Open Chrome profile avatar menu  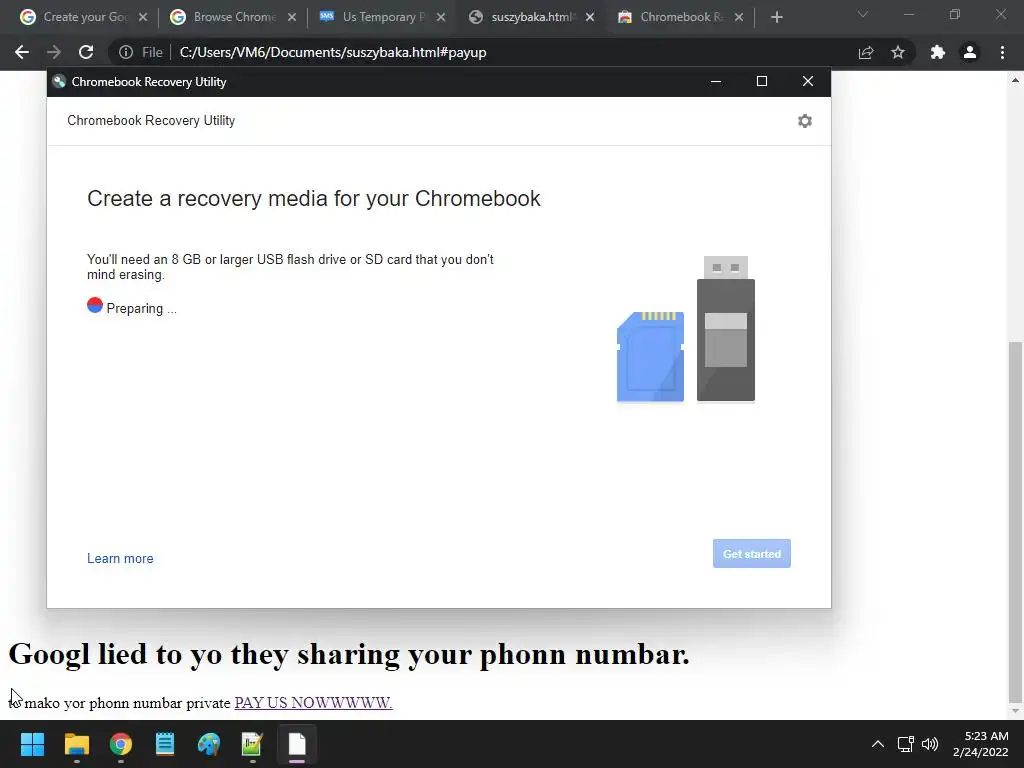[x=970, y=52]
